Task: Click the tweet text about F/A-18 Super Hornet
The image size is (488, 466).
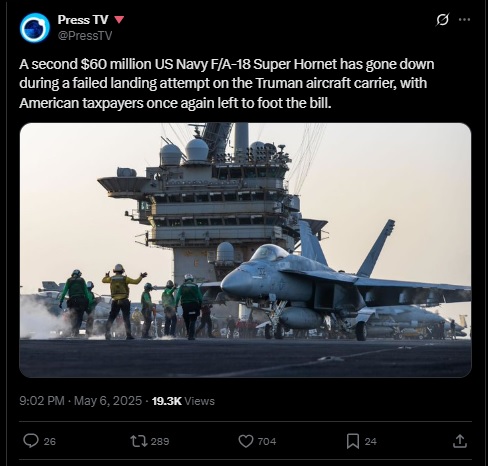Action: coord(227,83)
